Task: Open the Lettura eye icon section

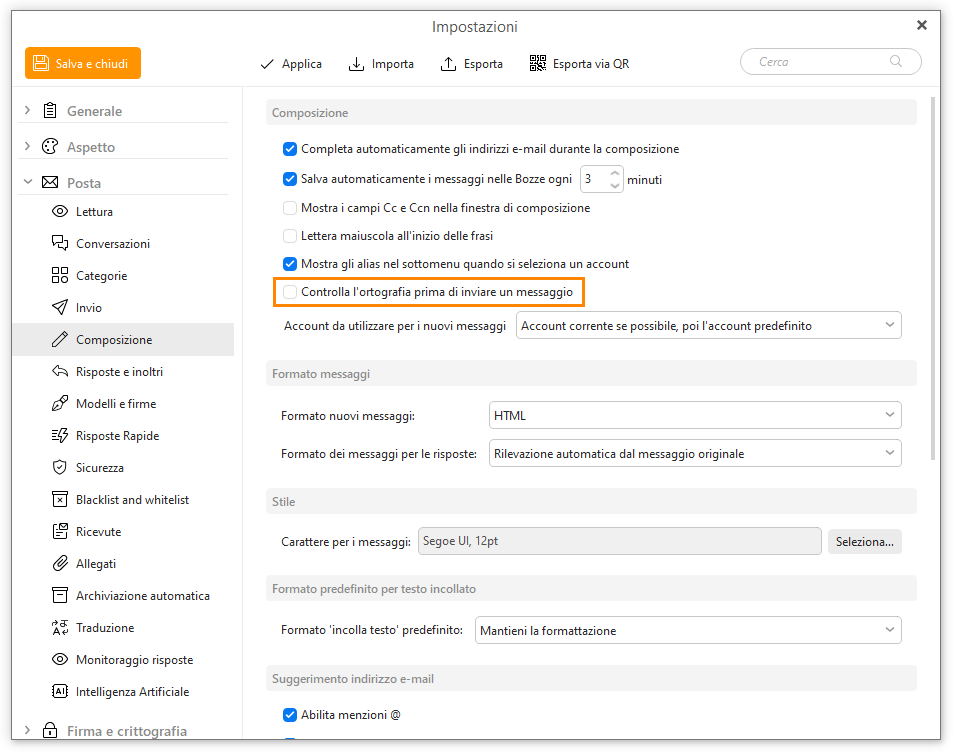Action: [x=60, y=212]
